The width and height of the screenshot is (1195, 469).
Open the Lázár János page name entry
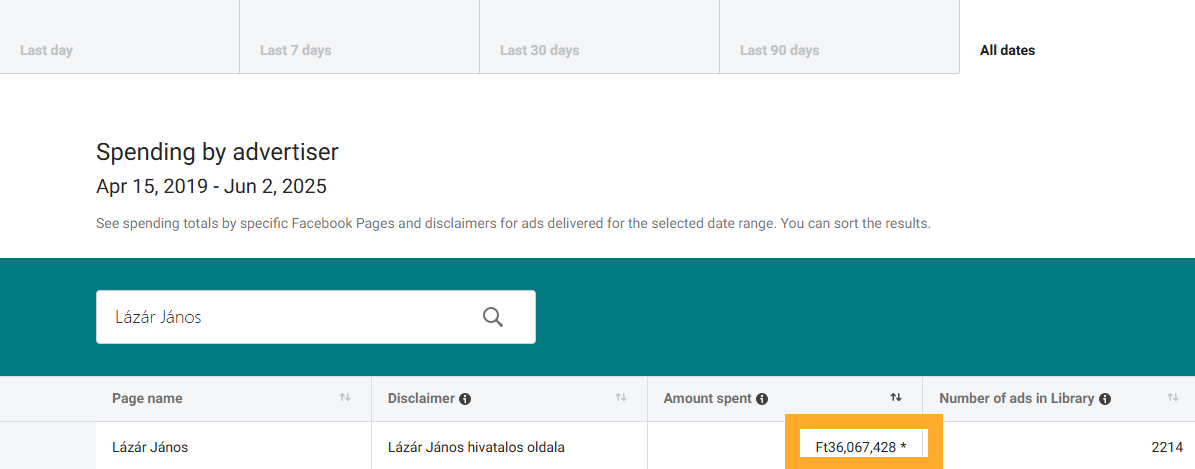[150, 447]
